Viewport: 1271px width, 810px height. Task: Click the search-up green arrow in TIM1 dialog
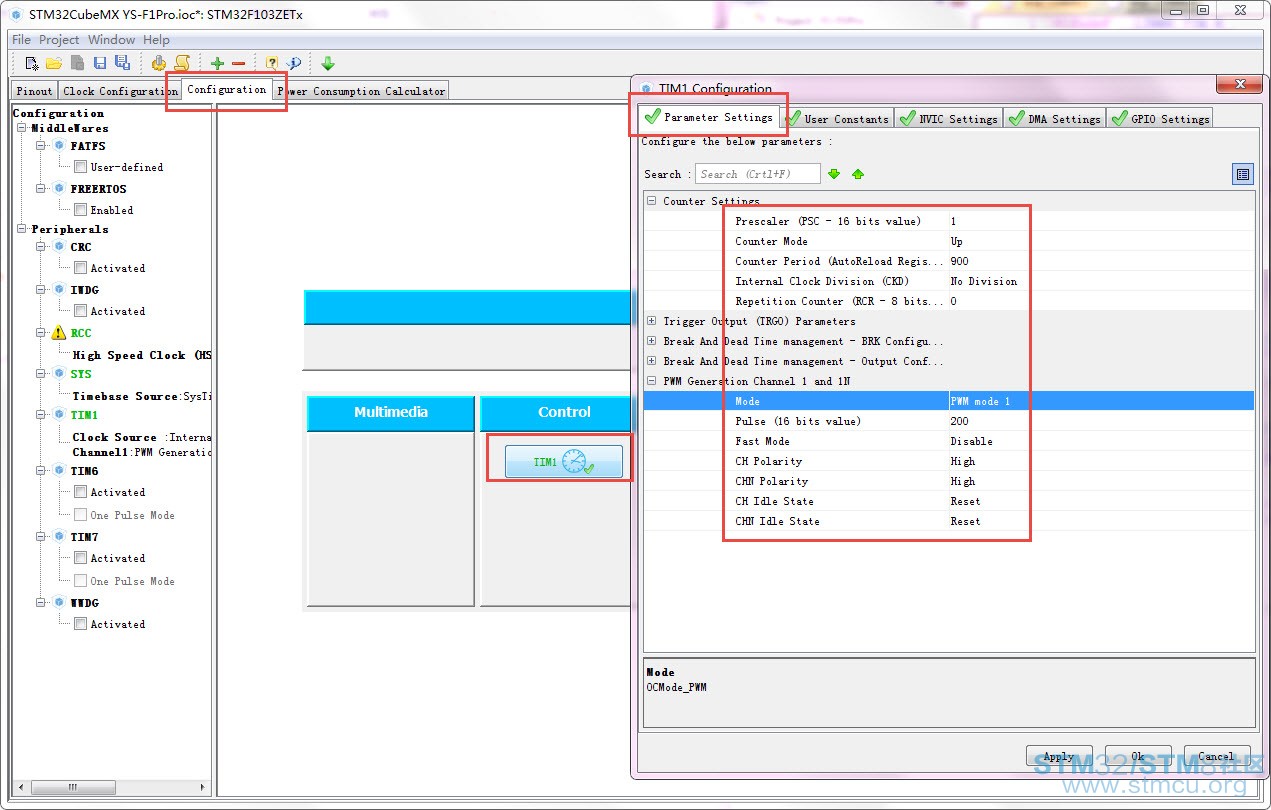point(857,174)
